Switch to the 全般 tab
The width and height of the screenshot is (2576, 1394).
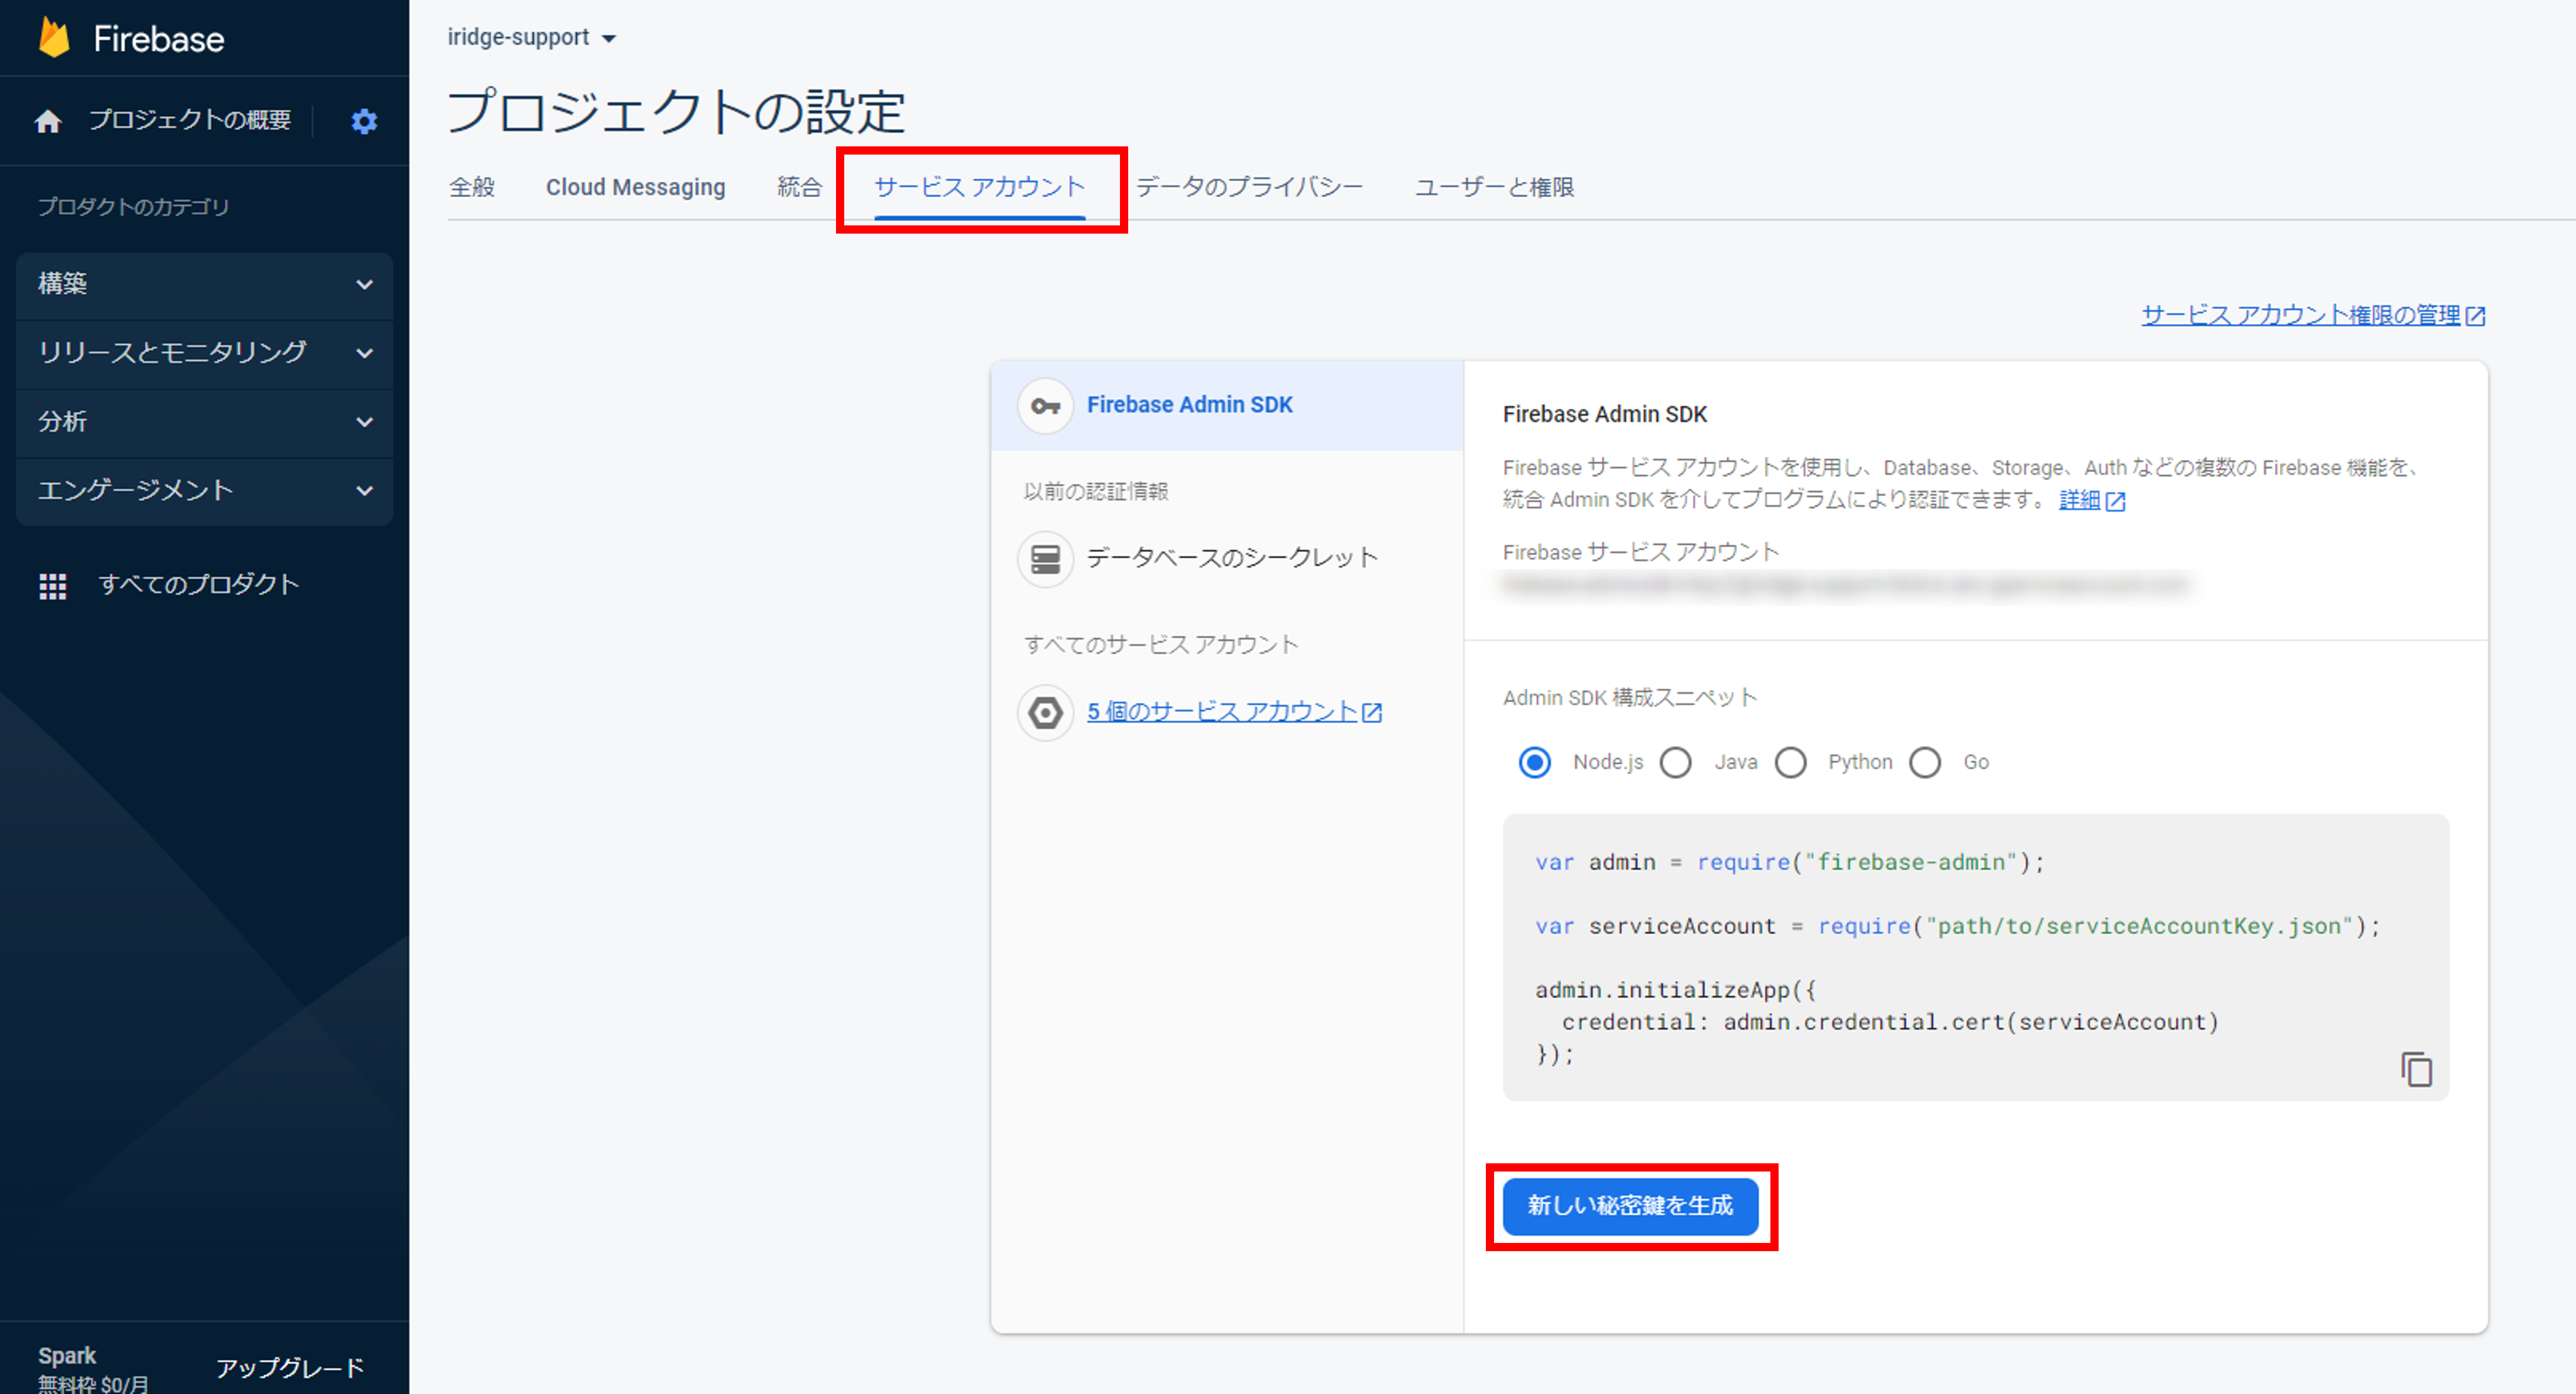coord(472,187)
